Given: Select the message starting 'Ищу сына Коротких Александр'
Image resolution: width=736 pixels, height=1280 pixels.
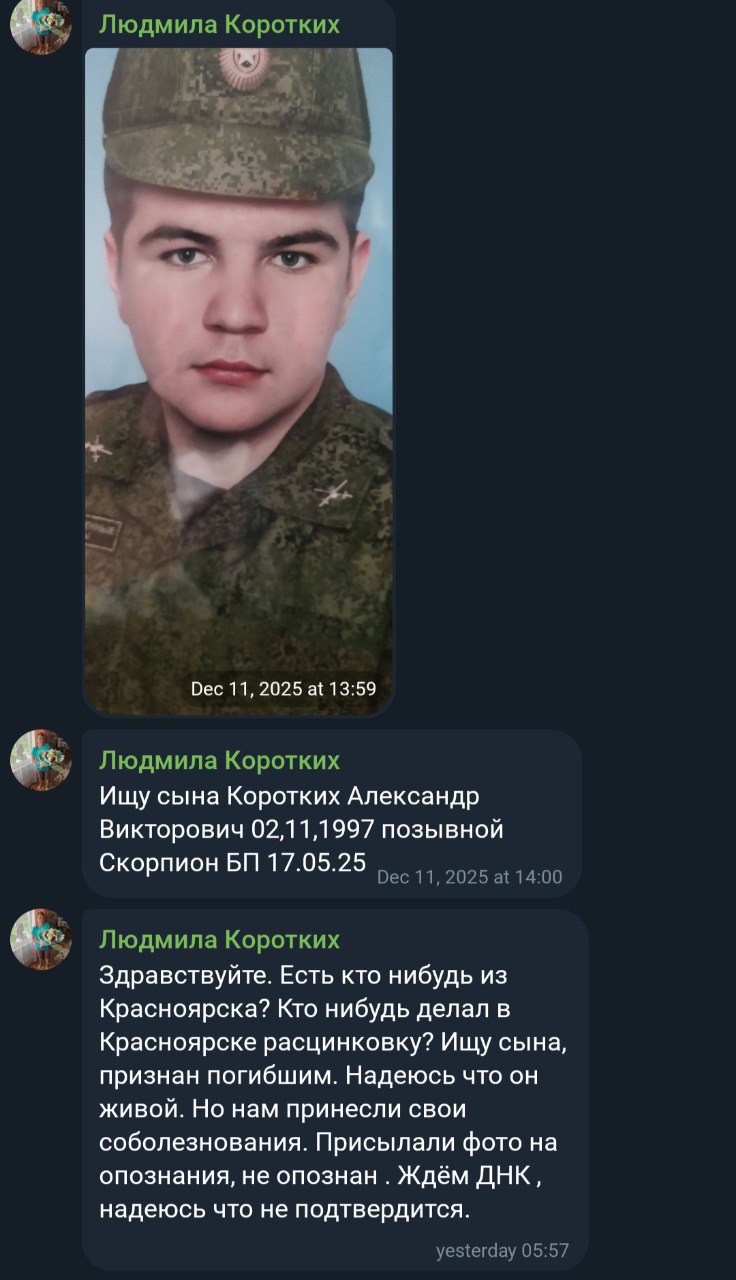Looking at the screenshot, I should [331, 813].
